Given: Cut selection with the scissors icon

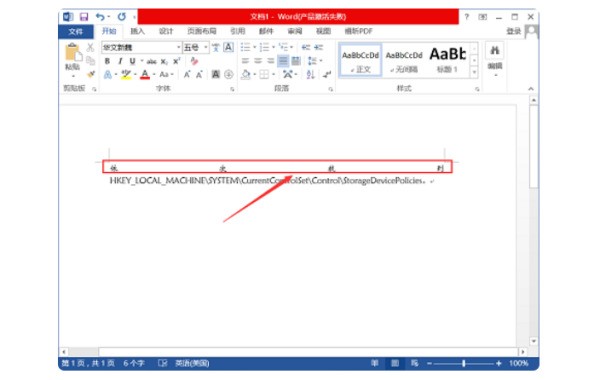Looking at the screenshot, I should [90, 47].
